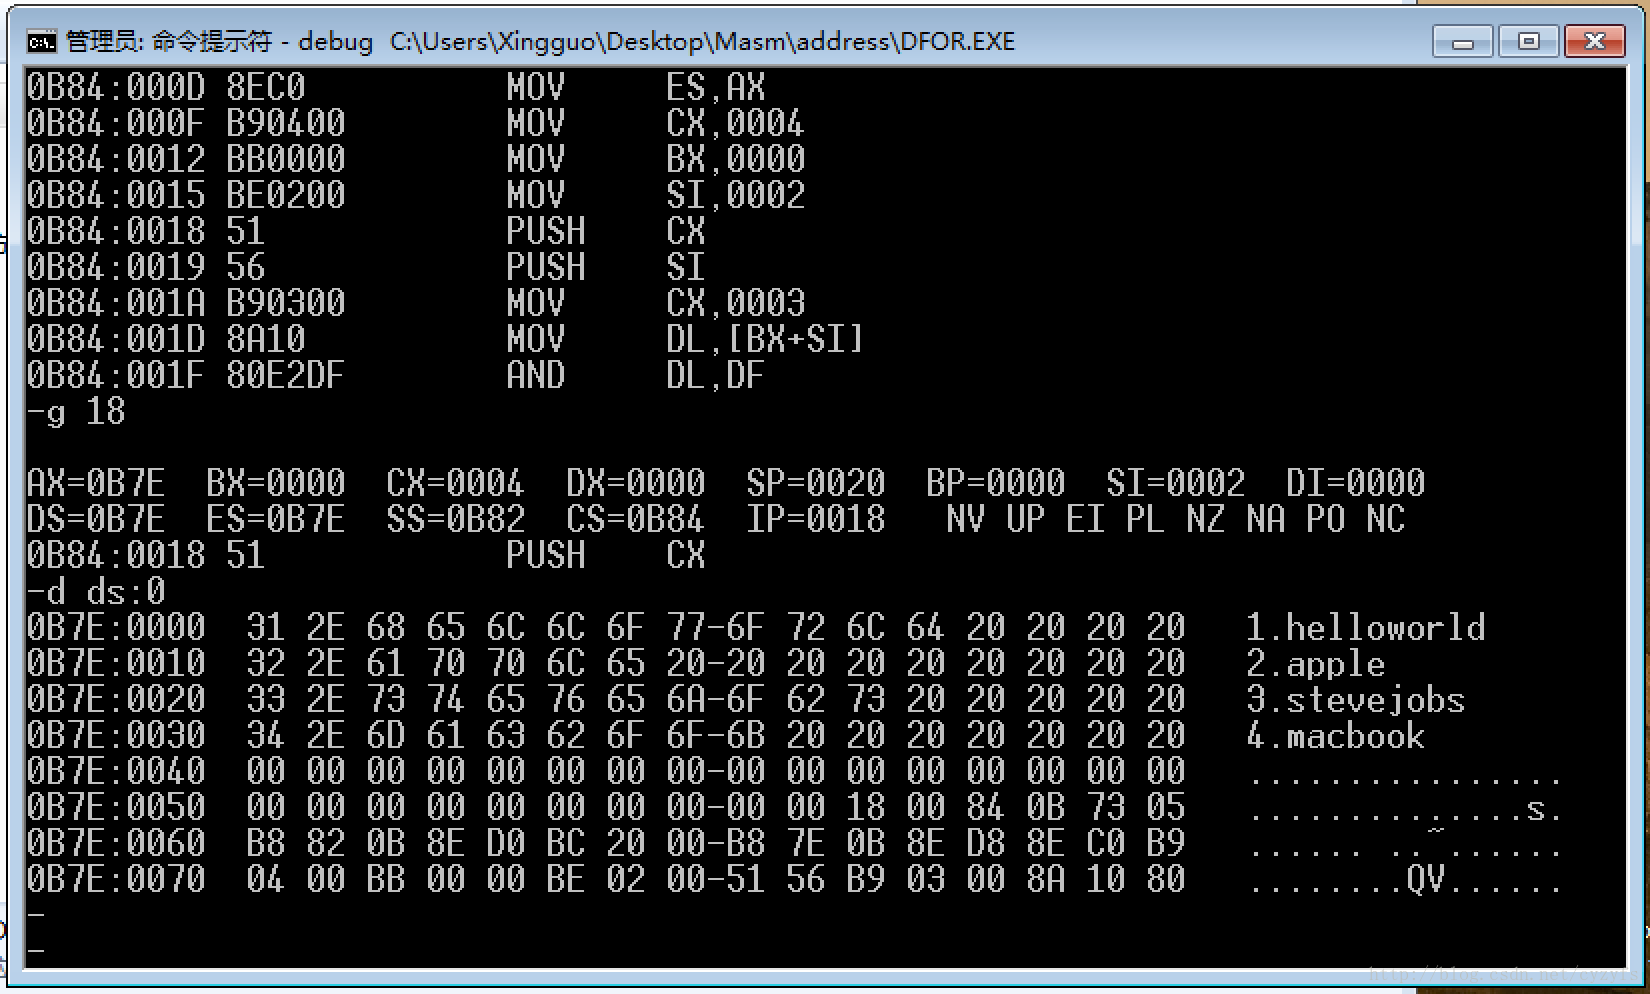Click the "MOV BX,0000" instruction
The width and height of the screenshot is (1650, 994).
click(656, 160)
